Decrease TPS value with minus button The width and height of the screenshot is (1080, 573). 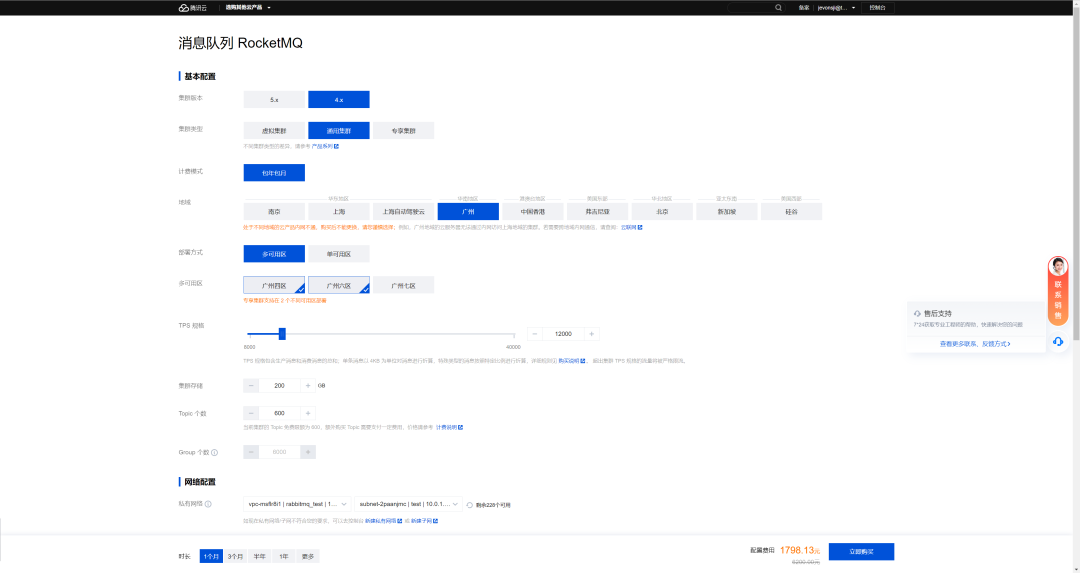(x=535, y=334)
